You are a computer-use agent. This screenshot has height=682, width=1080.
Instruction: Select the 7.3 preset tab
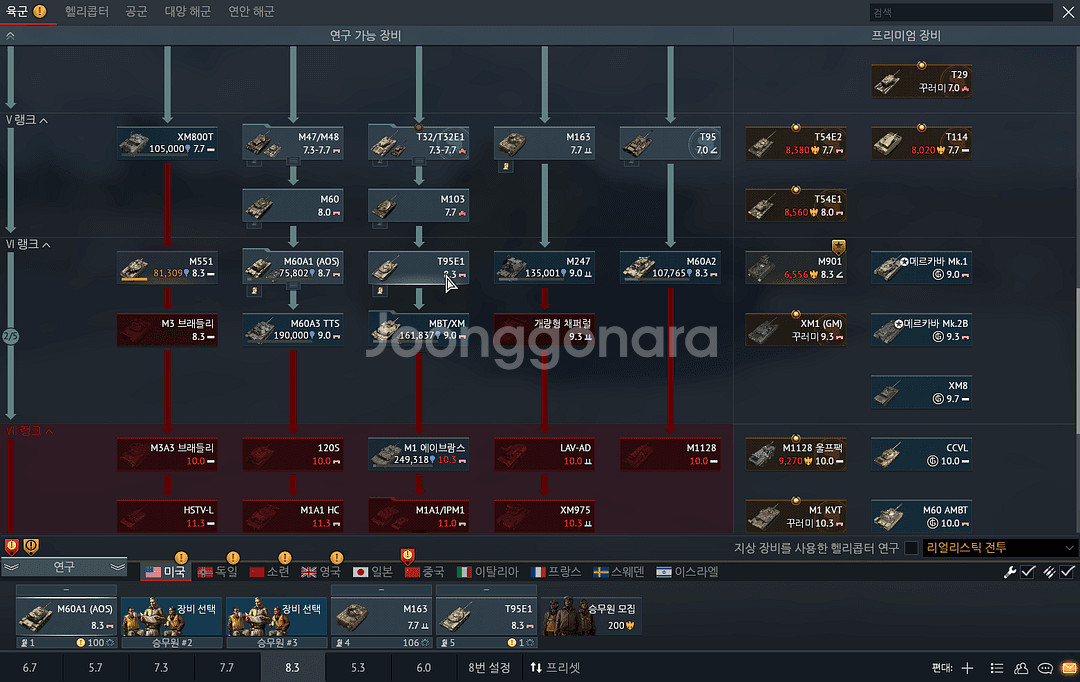point(161,668)
